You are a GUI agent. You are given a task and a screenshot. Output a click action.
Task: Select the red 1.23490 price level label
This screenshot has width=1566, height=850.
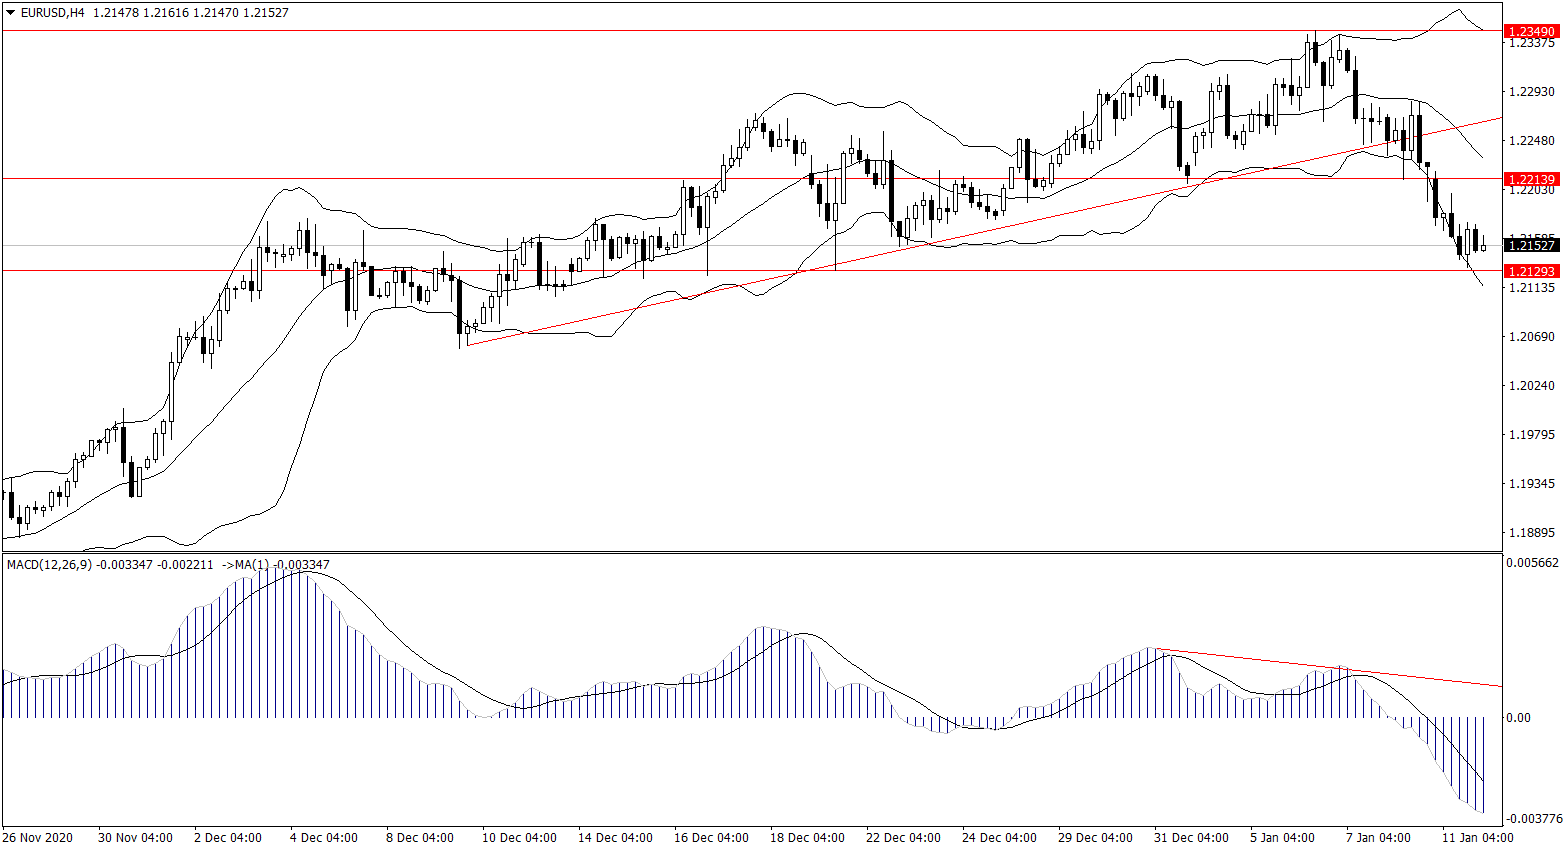click(1531, 32)
